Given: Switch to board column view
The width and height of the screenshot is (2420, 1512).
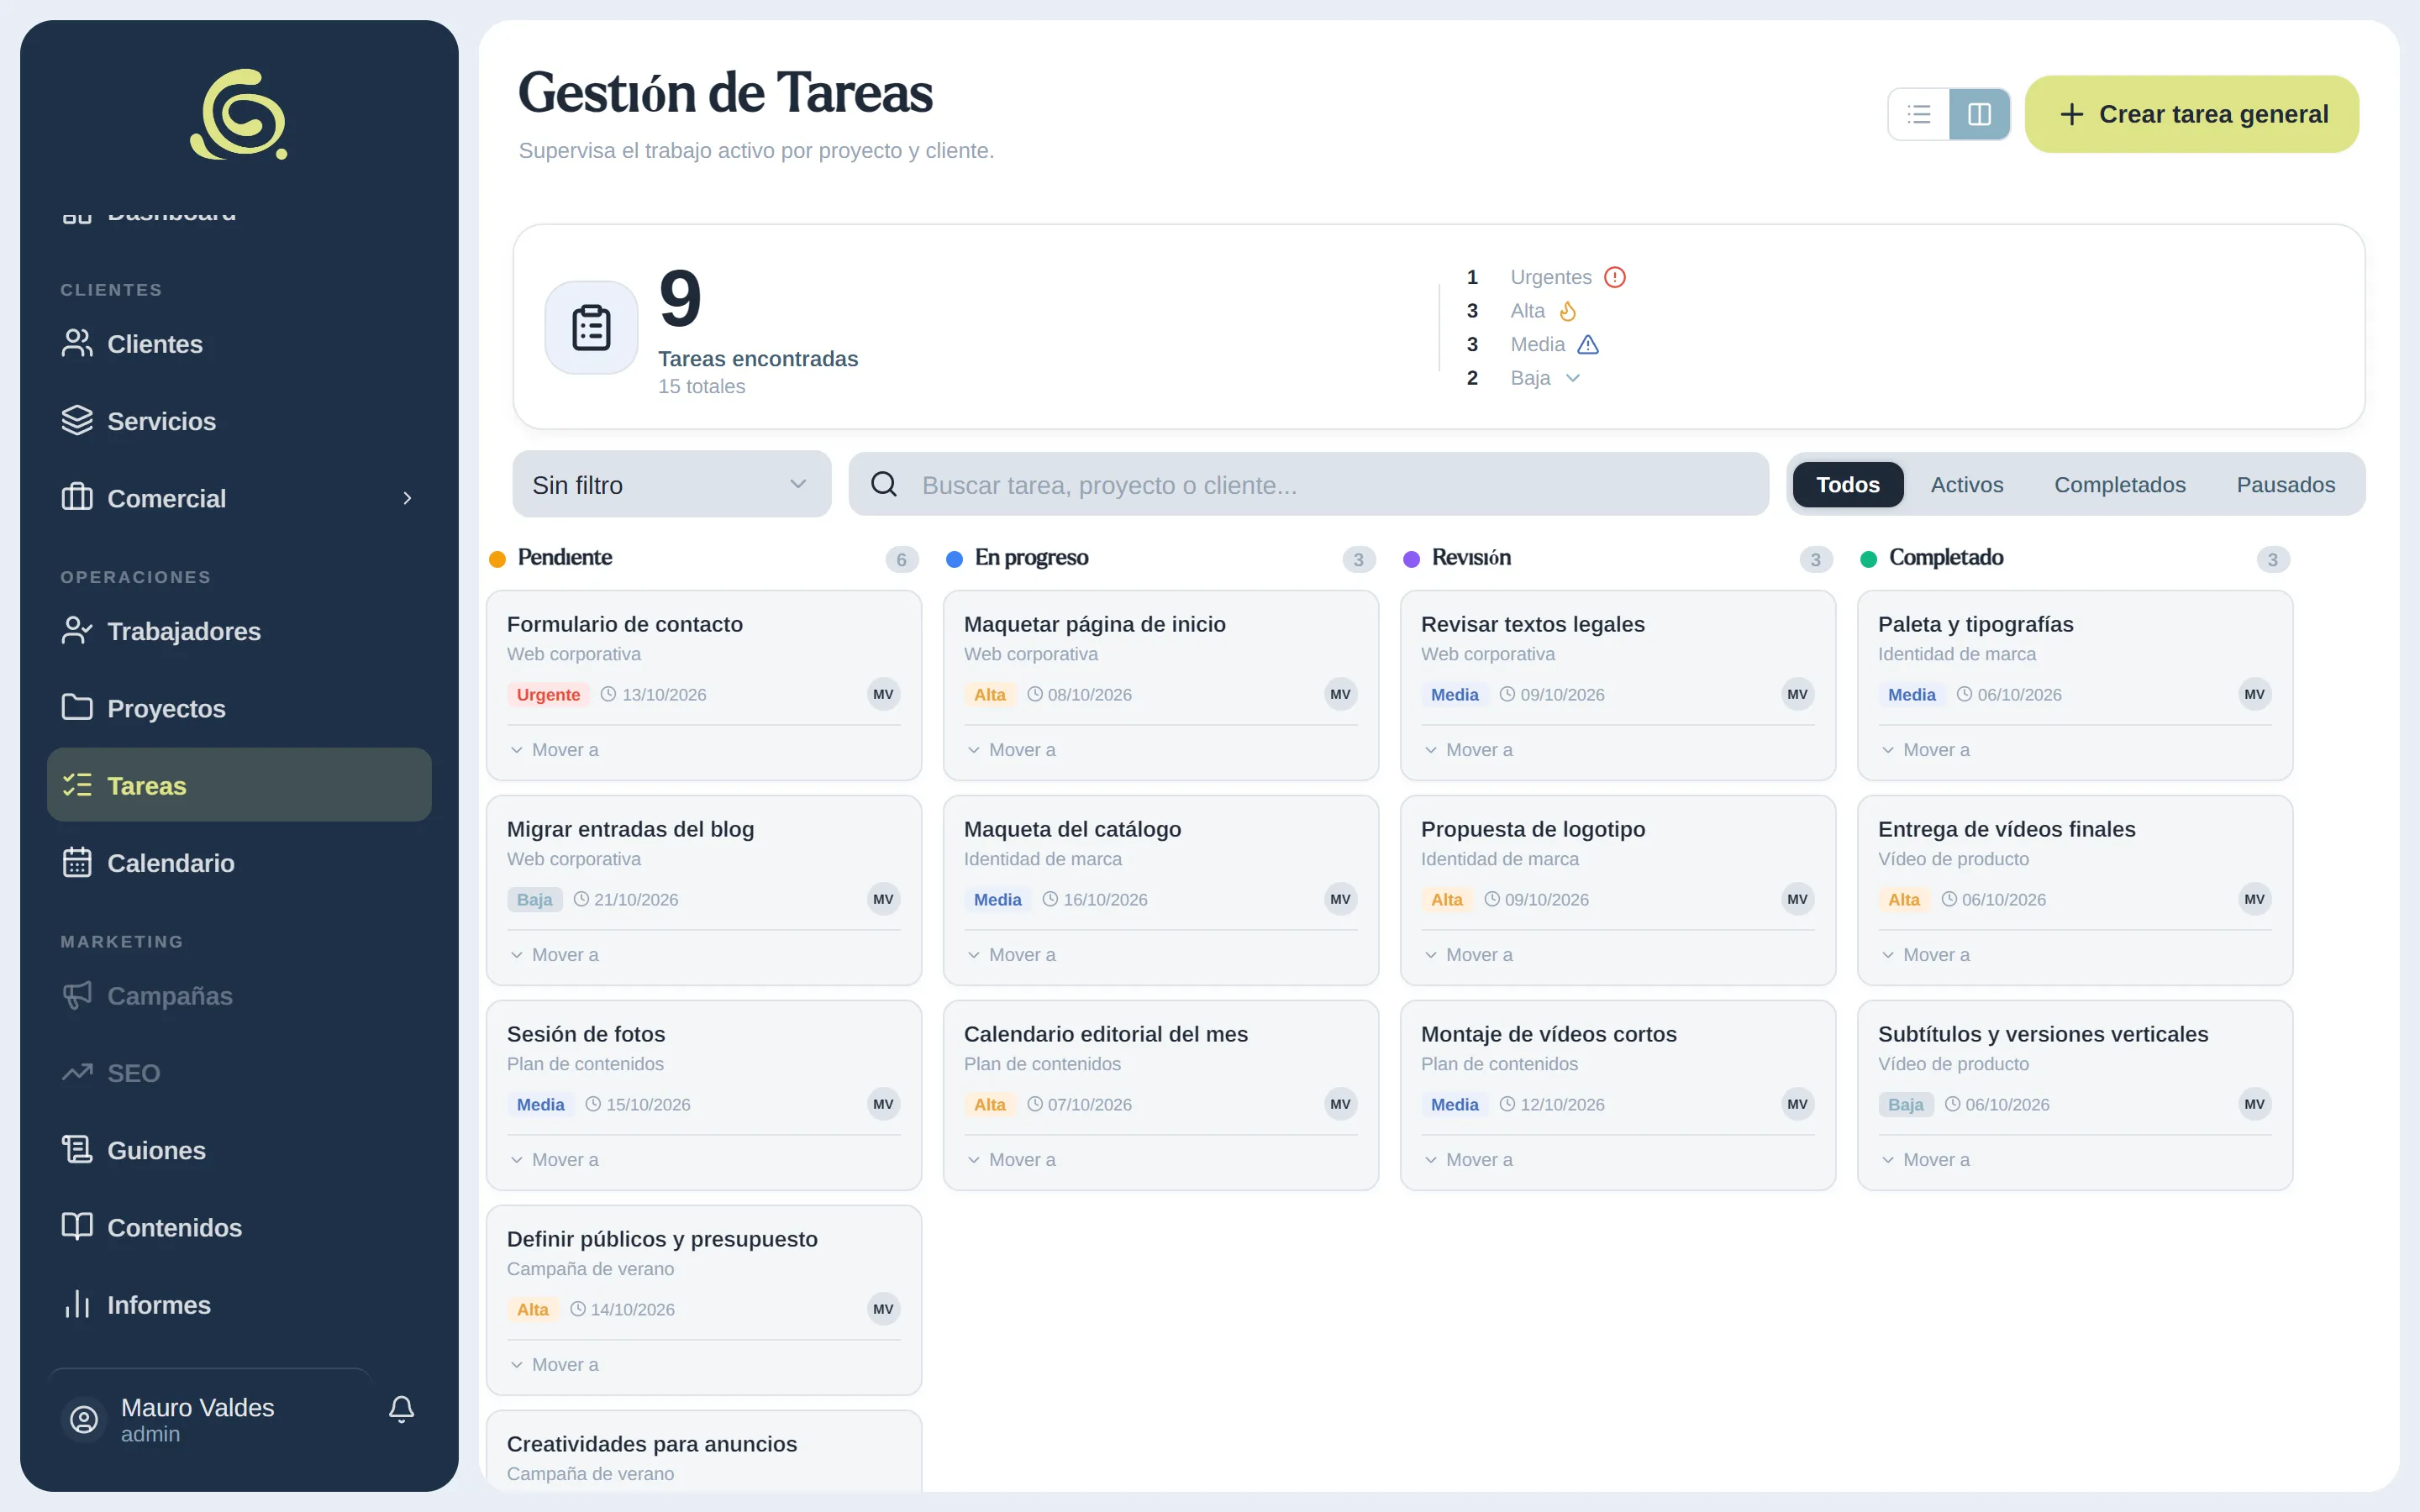Looking at the screenshot, I should pyautogui.click(x=1979, y=114).
